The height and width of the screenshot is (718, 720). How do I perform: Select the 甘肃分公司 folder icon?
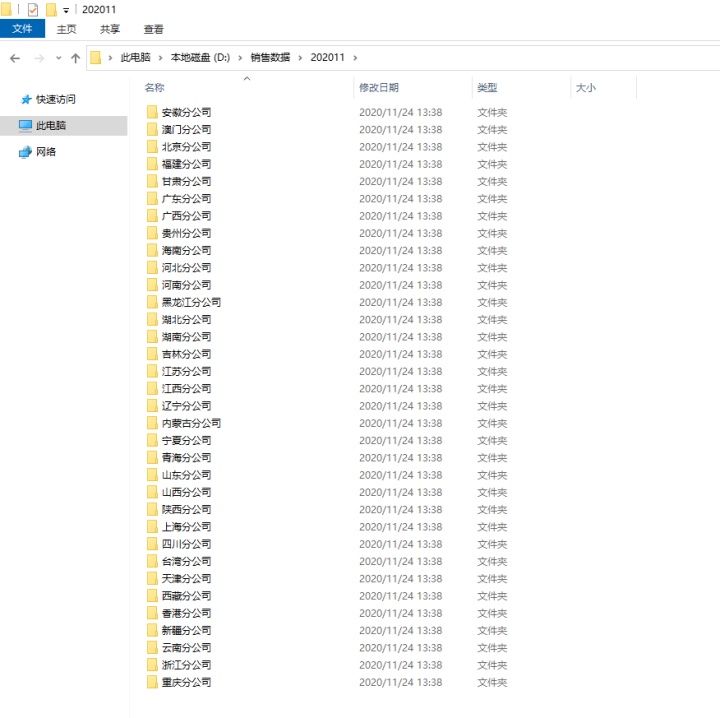point(152,181)
